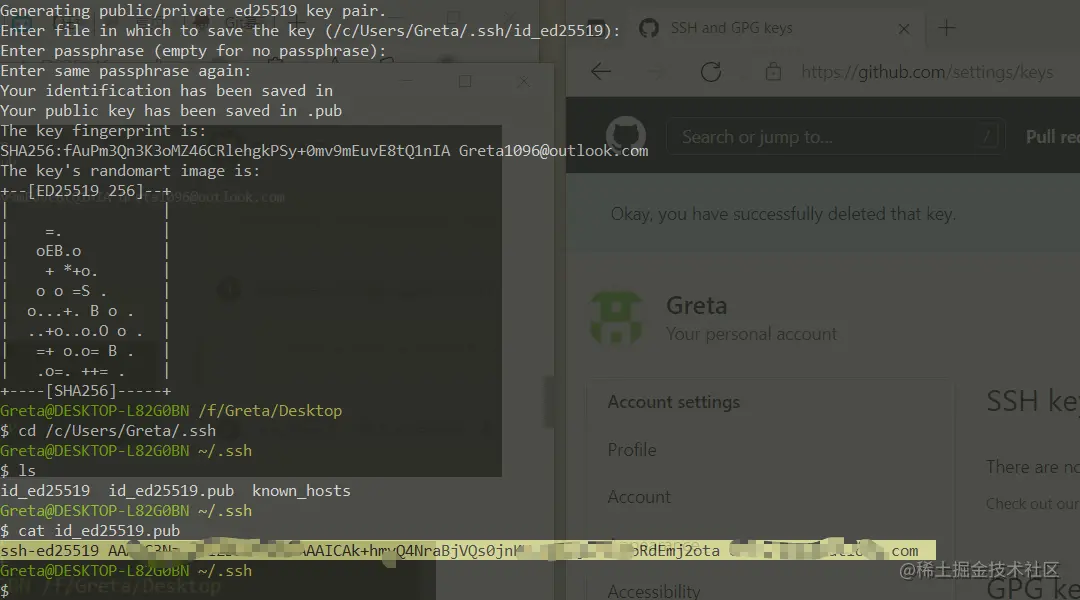Screen dimensions: 1080x600
Task: Click the 'Enter same passphrase again:' line
Action: pos(126,71)
